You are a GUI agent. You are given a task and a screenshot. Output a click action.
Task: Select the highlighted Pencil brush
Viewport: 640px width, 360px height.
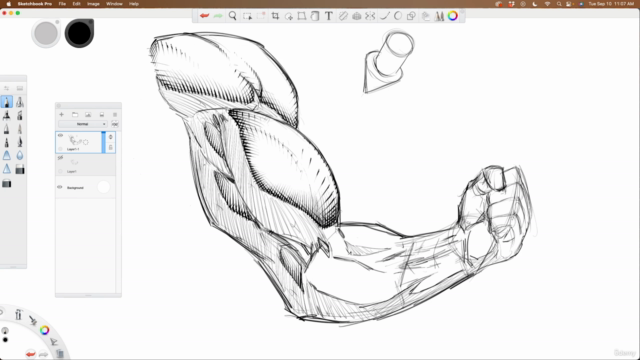click(x=7, y=102)
